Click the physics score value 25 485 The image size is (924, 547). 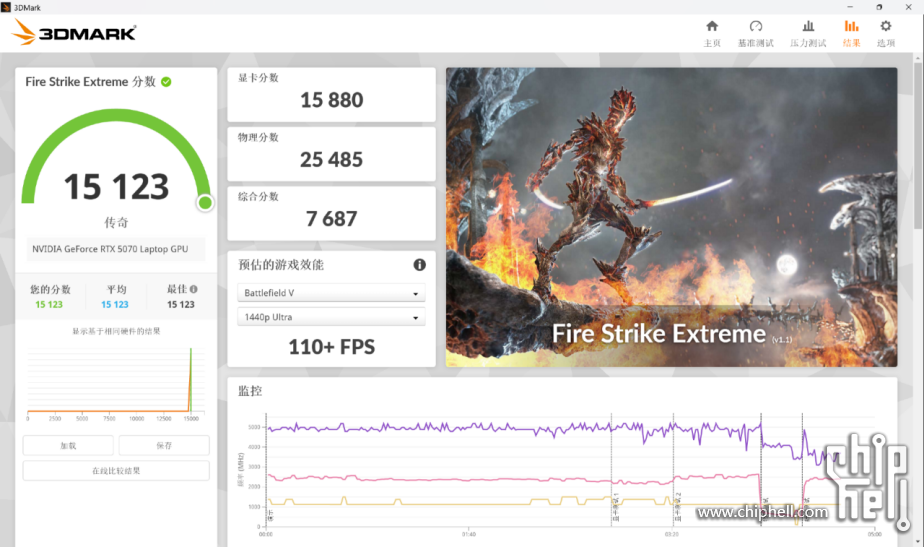[x=331, y=160]
